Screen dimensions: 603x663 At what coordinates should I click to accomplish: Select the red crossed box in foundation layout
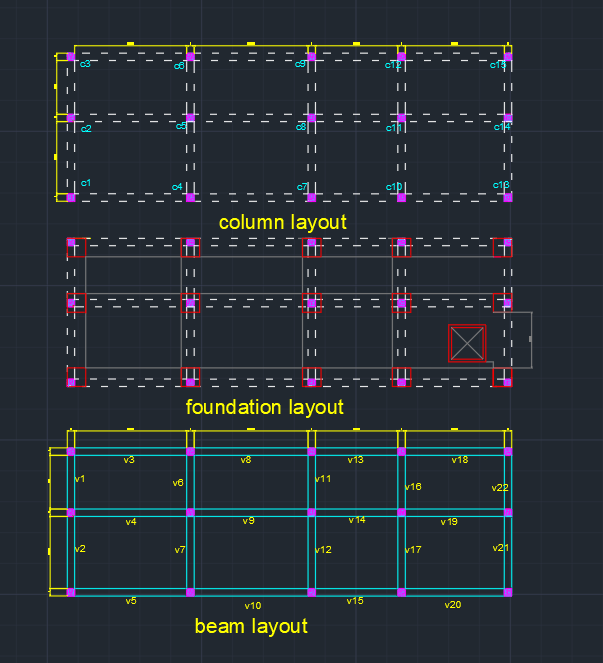tap(467, 343)
